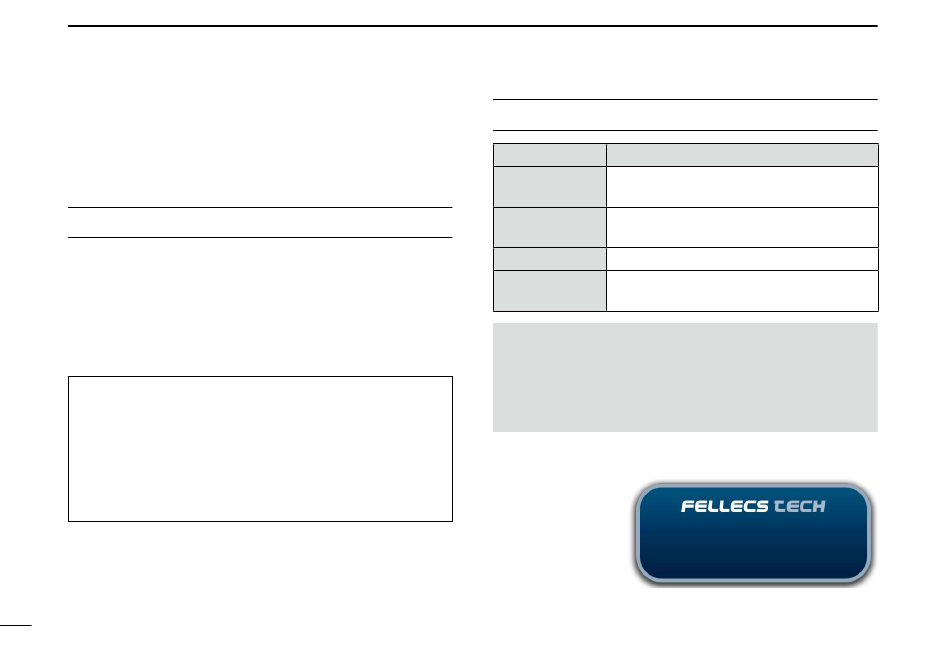The width and height of the screenshot is (950, 670).
Task: Click the white cell in the thin table row
Action: pyautogui.click(x=742, y=259)
